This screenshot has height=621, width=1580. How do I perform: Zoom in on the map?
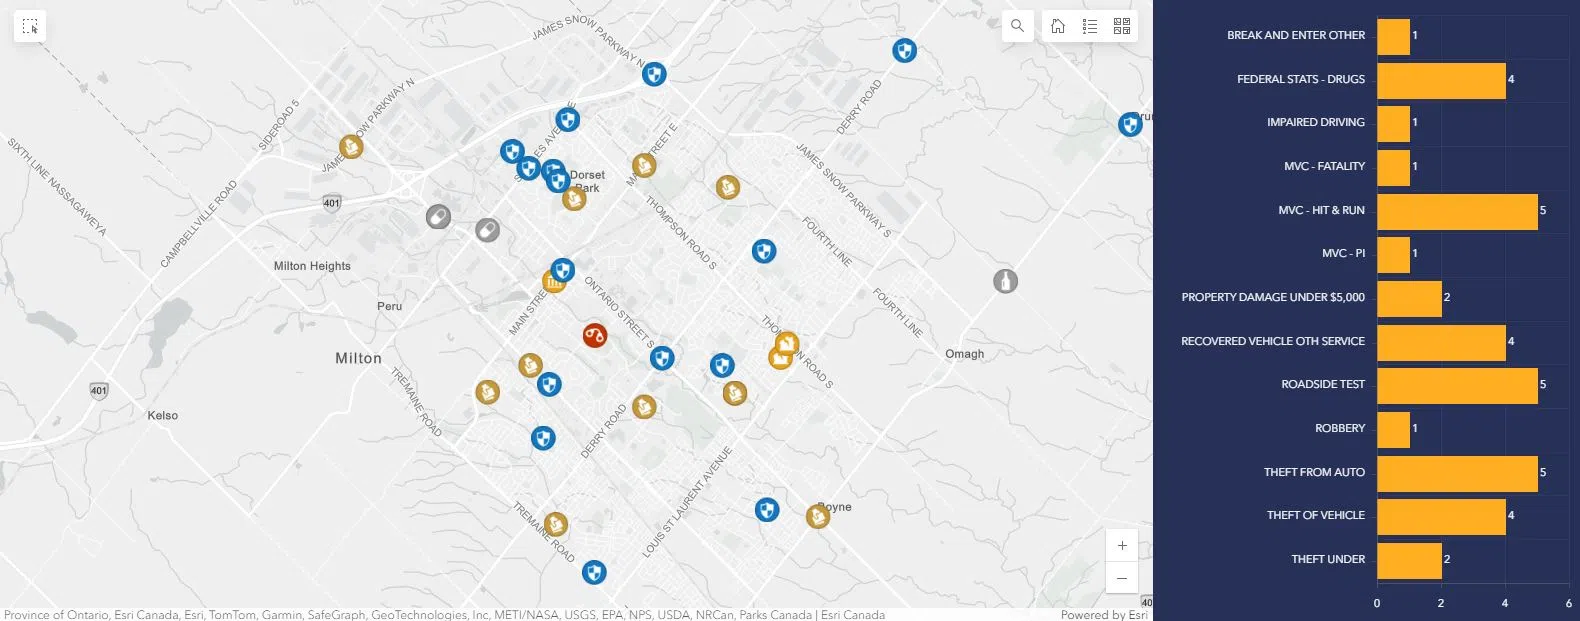[1122, 546]
